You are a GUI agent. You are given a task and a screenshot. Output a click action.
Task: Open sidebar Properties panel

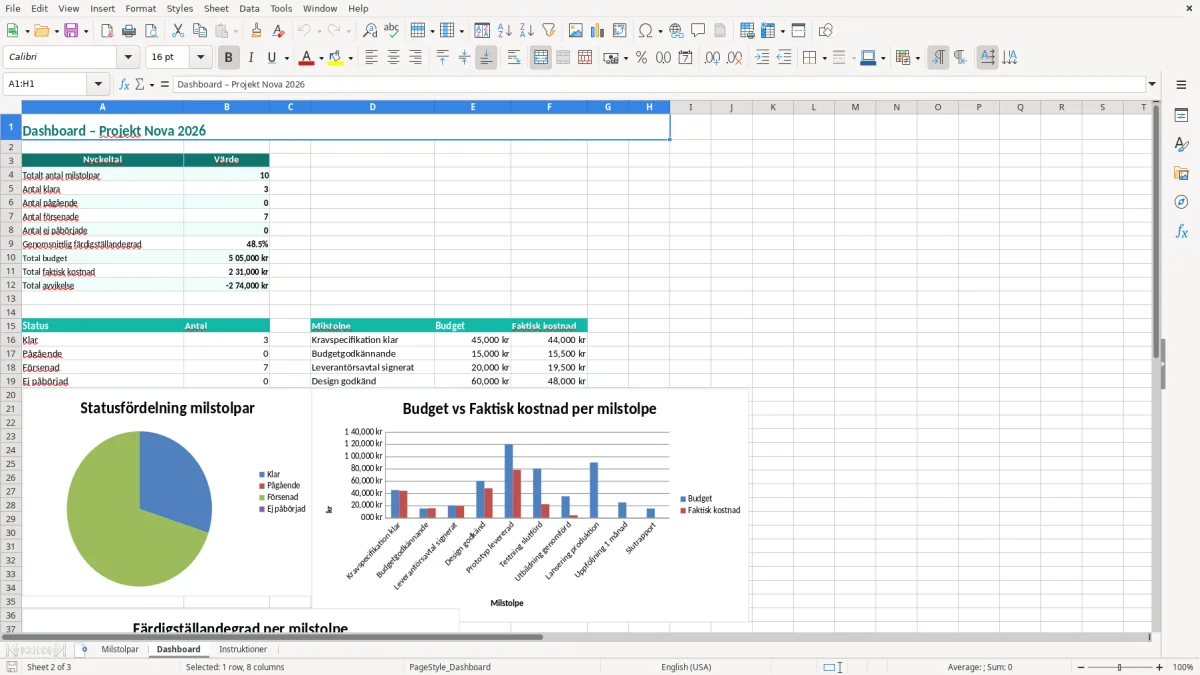point(1181,116)
